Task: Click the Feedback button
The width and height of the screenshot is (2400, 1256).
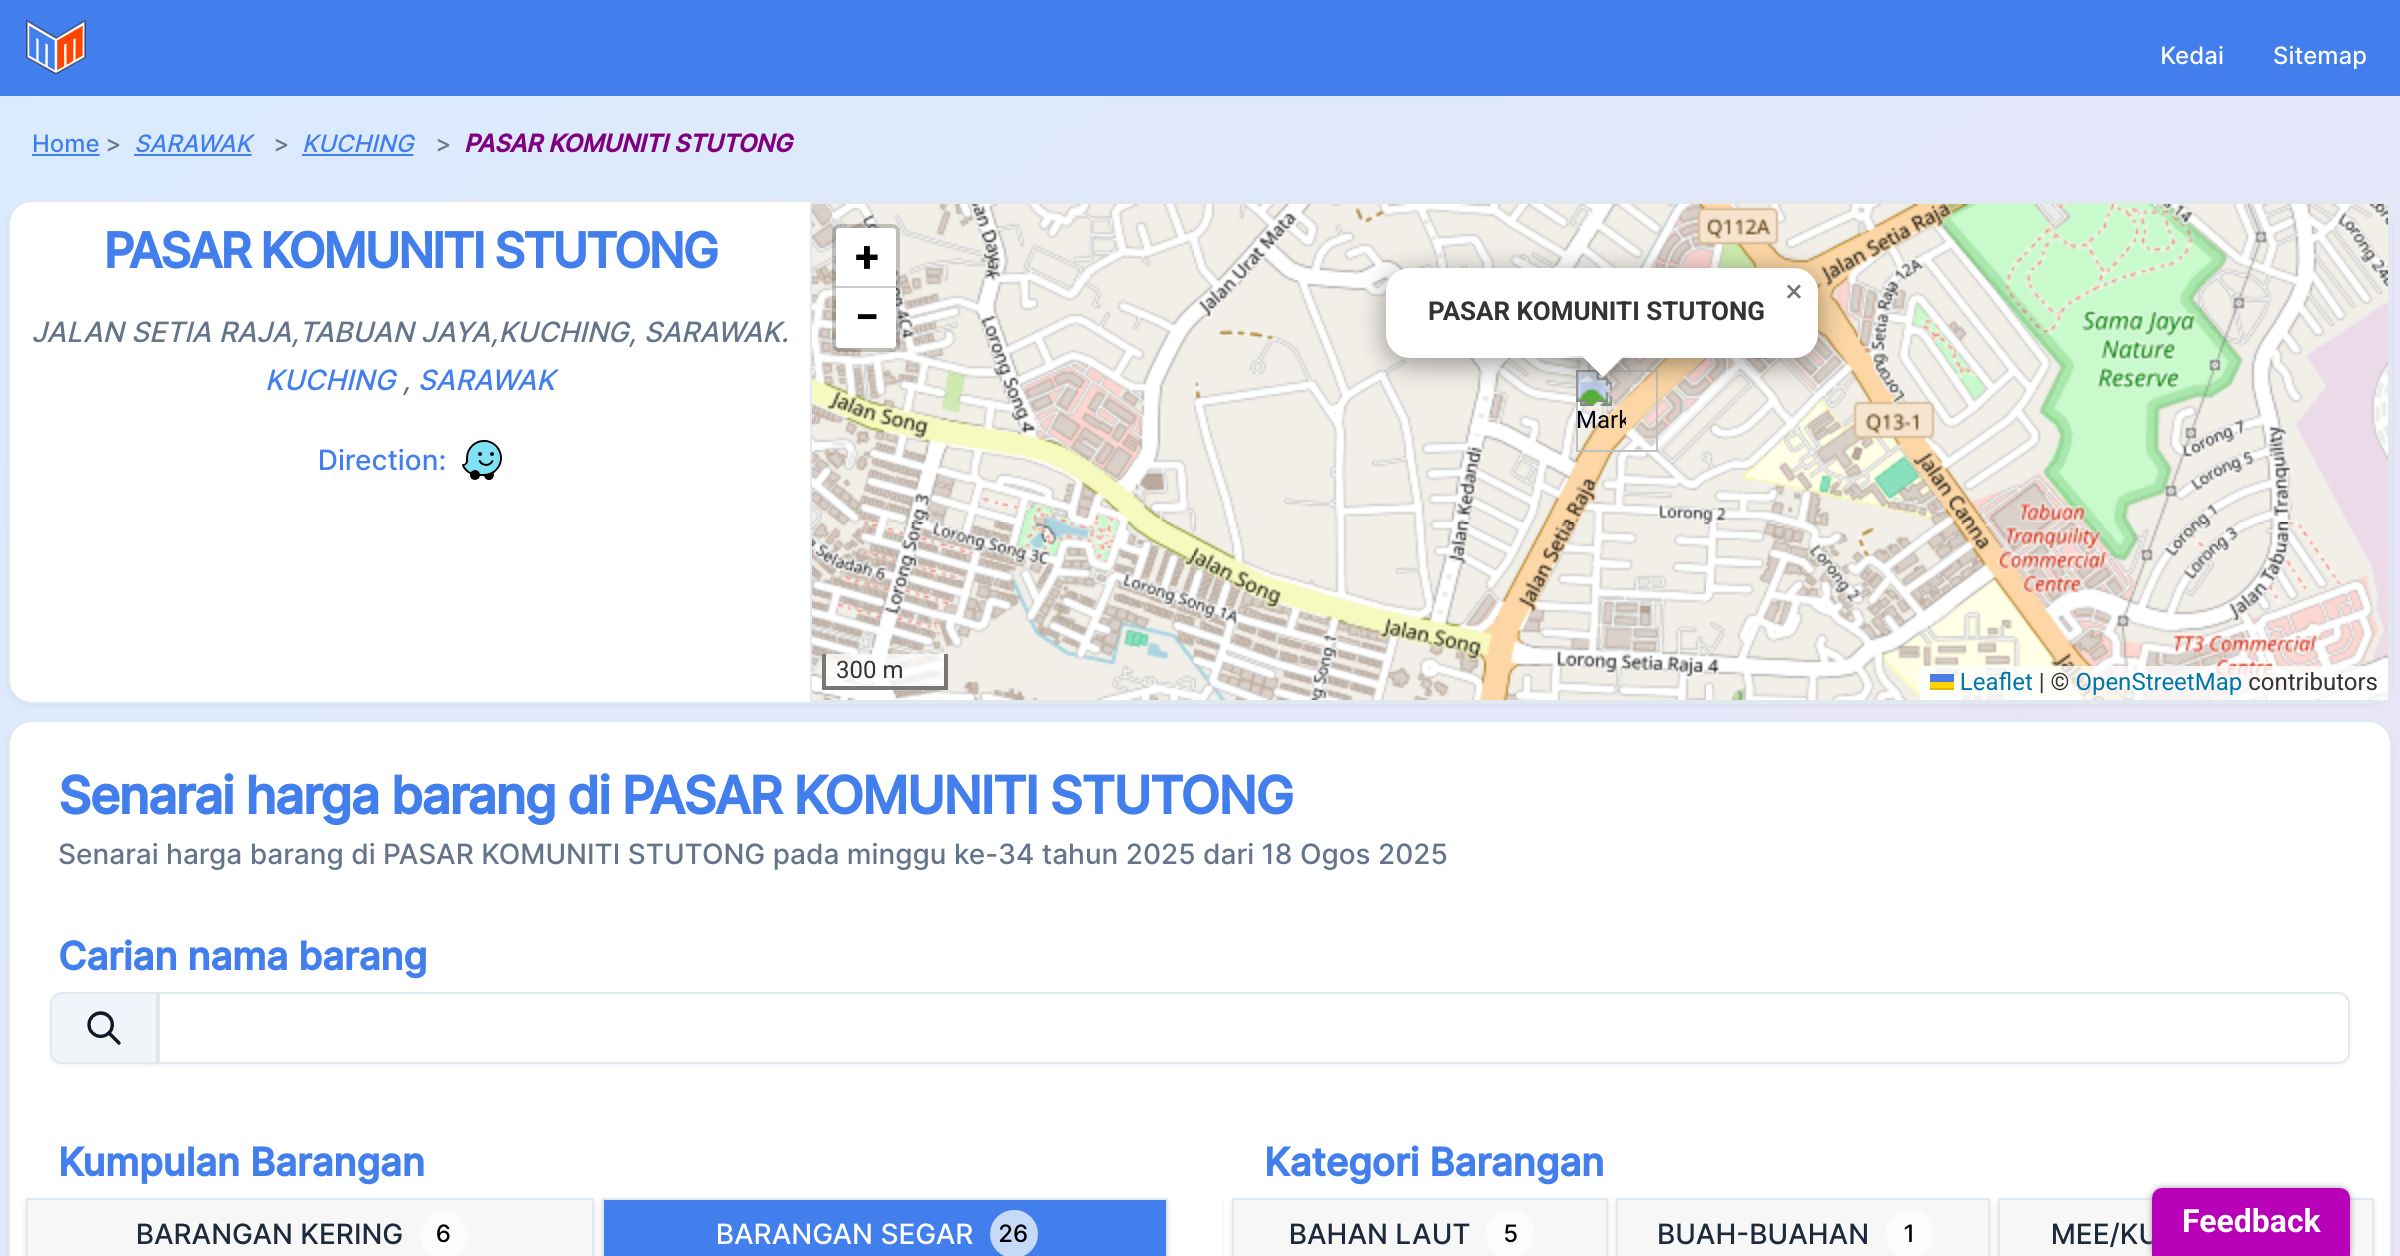Action: [2250, 1220]
